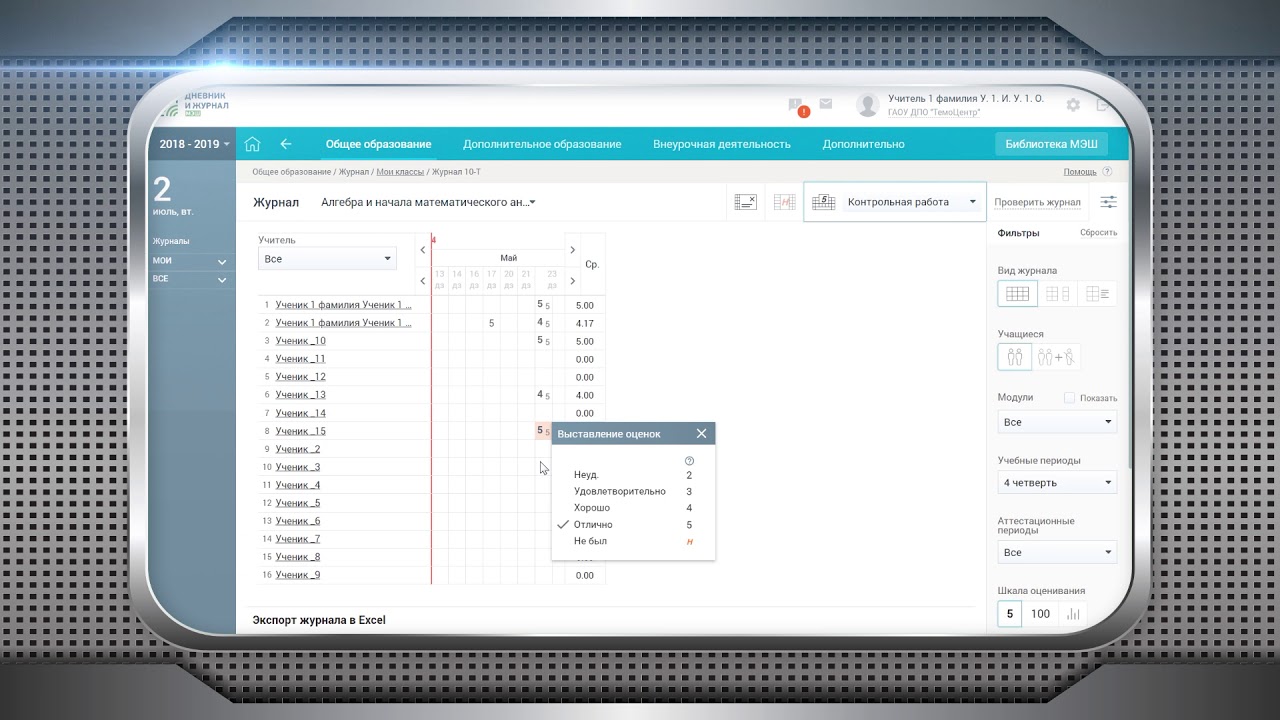Open student Ученик _2 profile link
Screen dimensions: 1280x720
click(298, 449)
